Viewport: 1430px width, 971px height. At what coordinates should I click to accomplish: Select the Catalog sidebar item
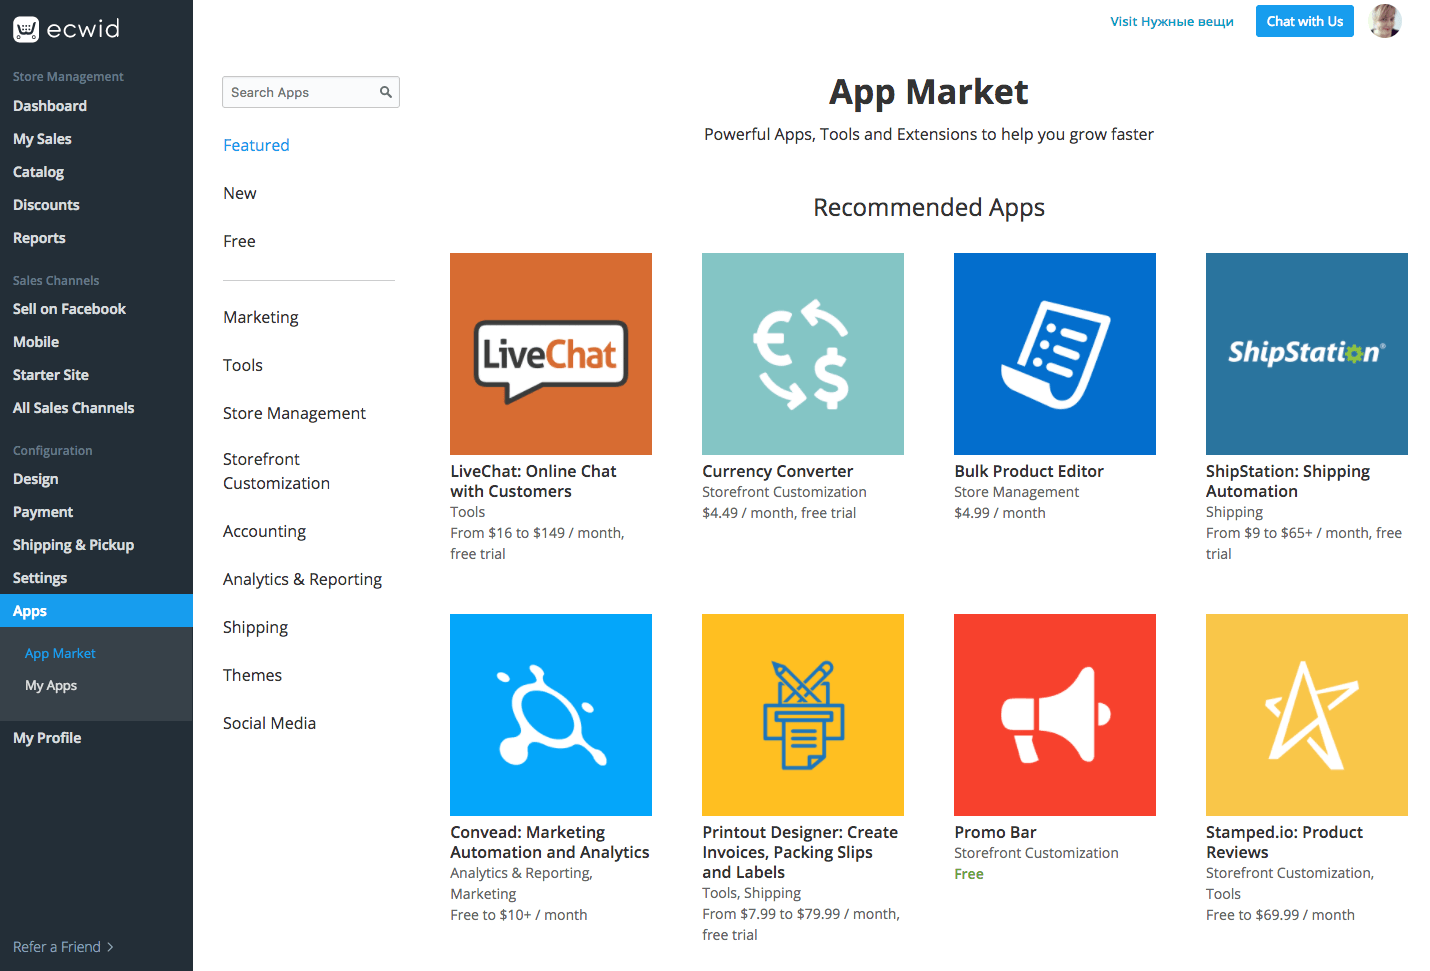pos(39,172)
